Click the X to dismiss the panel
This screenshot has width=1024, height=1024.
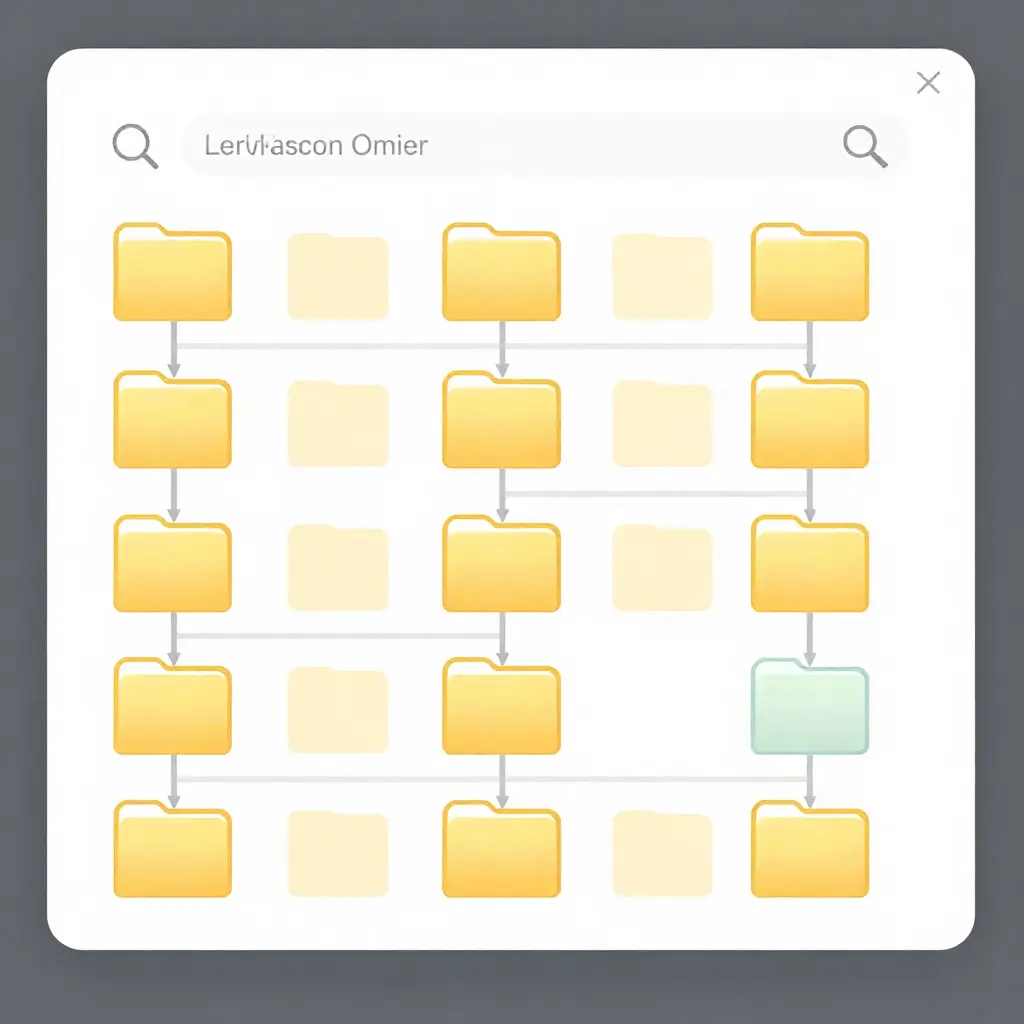pyautogui.click(x=928, y=82)
